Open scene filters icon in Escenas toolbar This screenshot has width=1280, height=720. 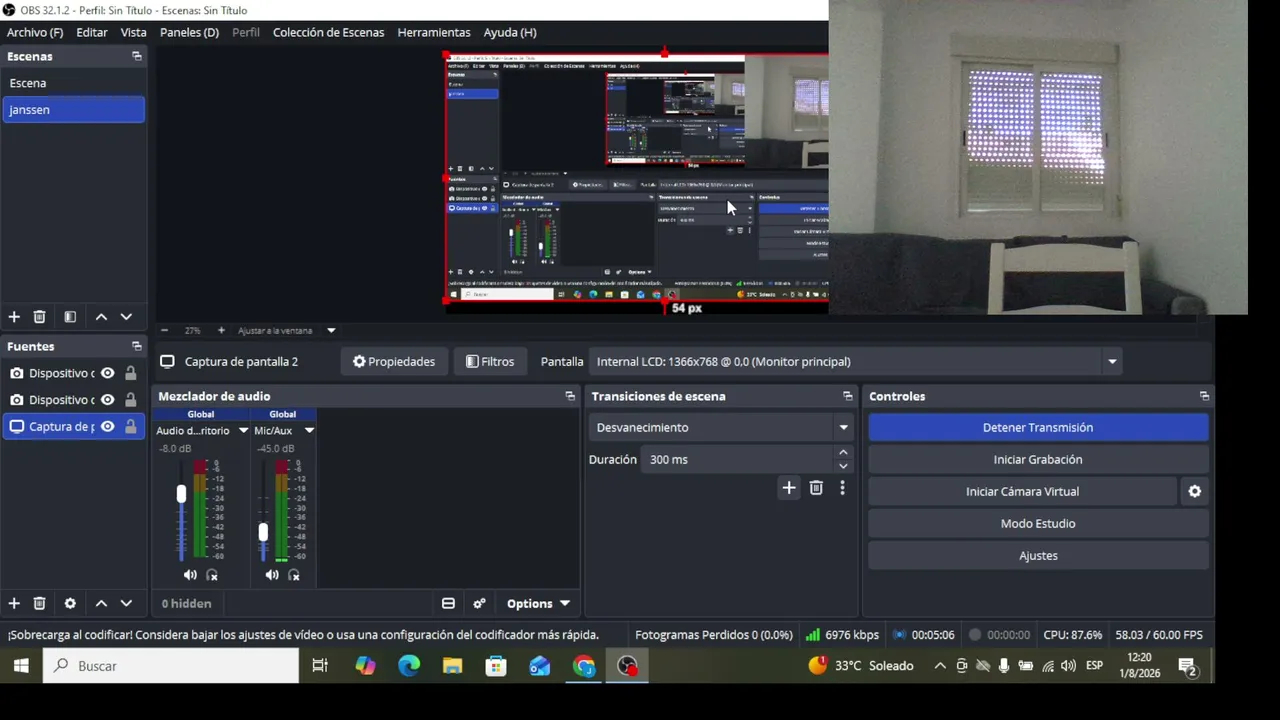pyautogui.click(x=70, y=317)
